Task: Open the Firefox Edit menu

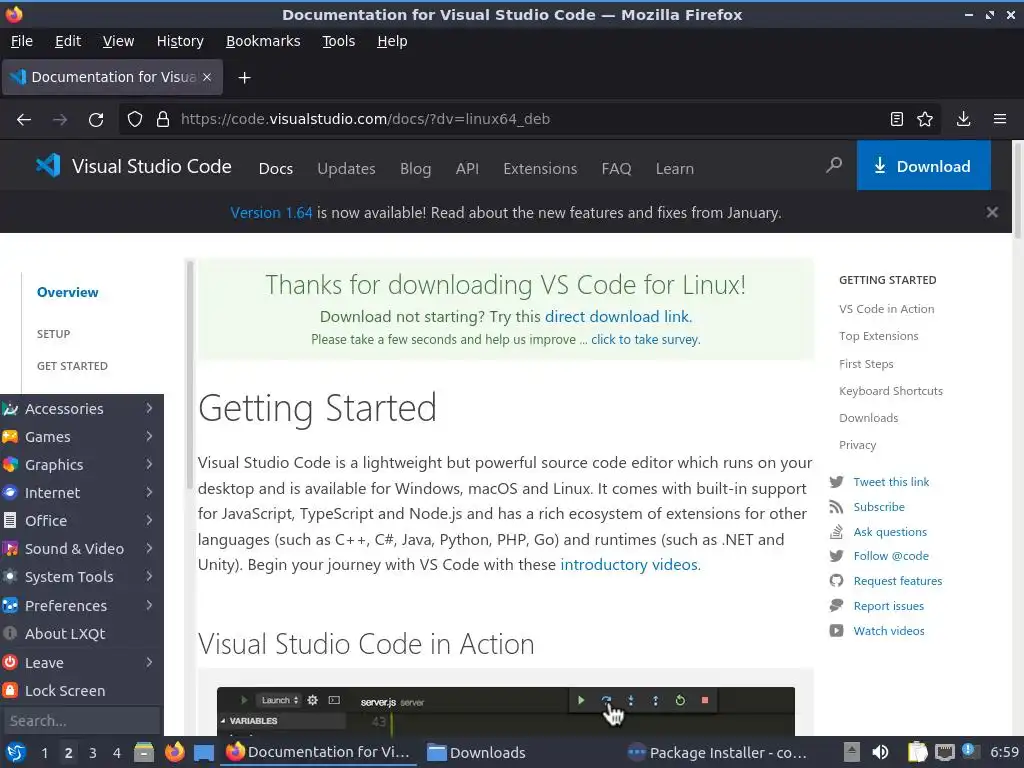Action: [x=68, y=41]
